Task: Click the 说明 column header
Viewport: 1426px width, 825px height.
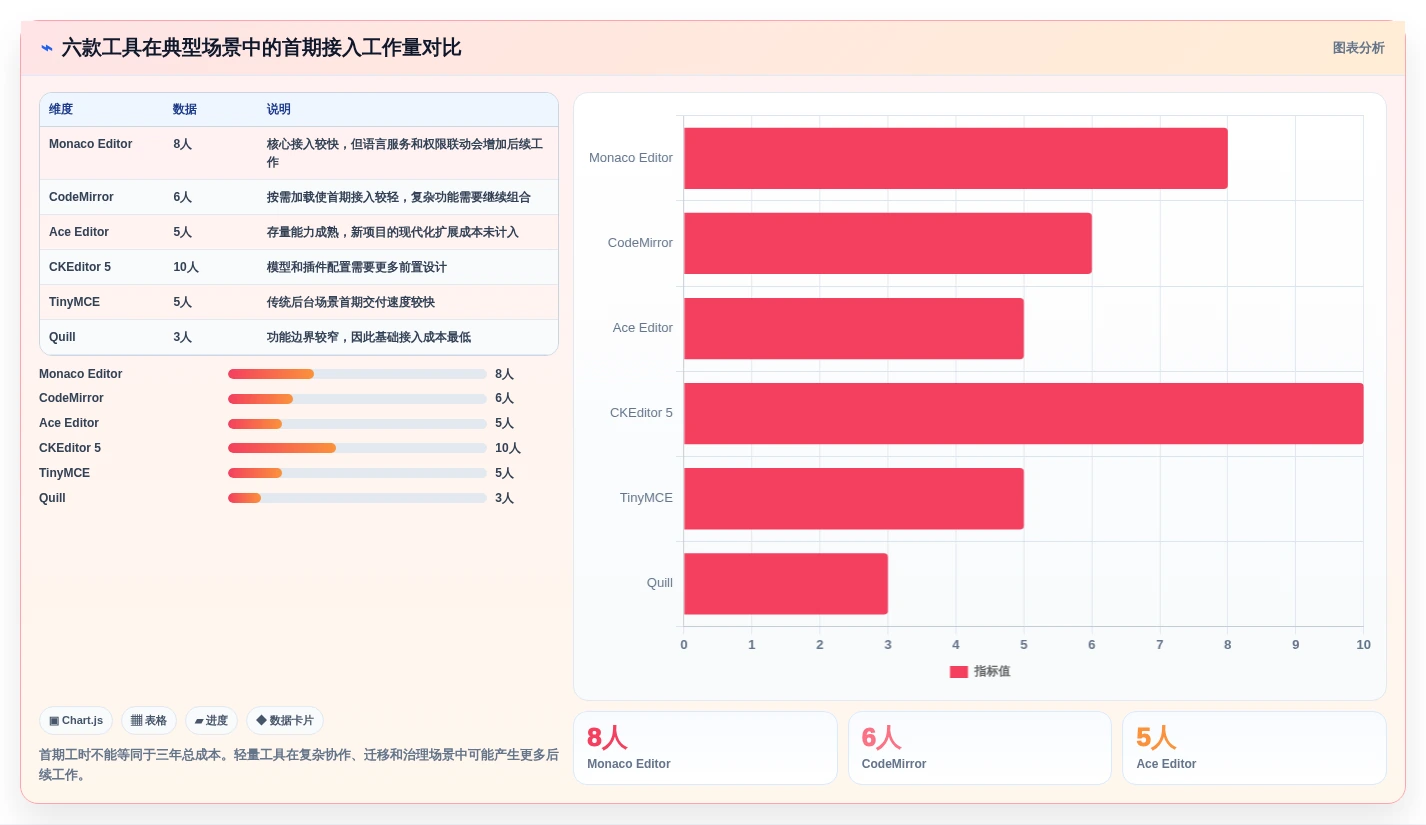Action: [279, 109]
